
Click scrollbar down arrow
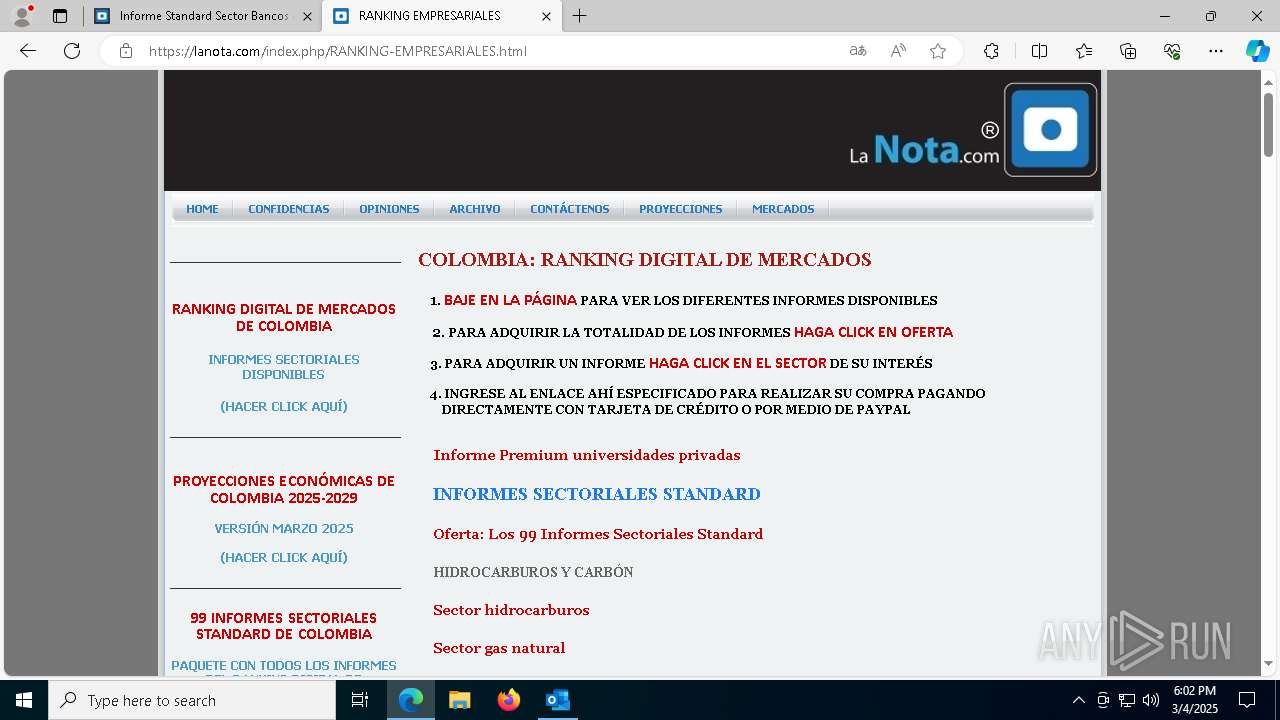coord(1268,664)
